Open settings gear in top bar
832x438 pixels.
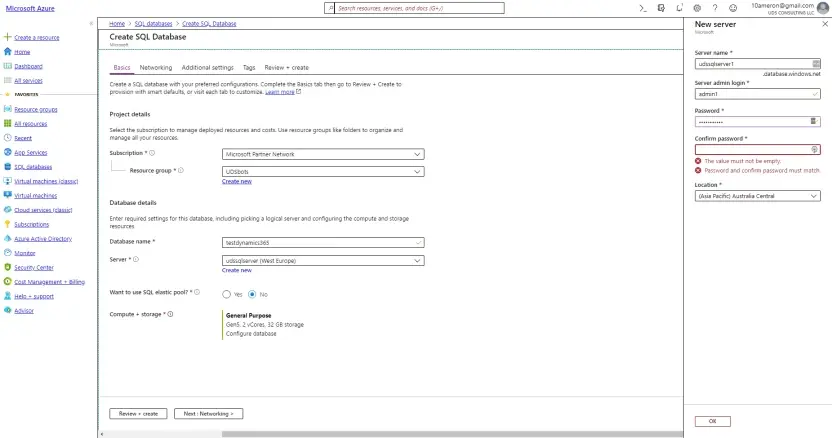697,8
